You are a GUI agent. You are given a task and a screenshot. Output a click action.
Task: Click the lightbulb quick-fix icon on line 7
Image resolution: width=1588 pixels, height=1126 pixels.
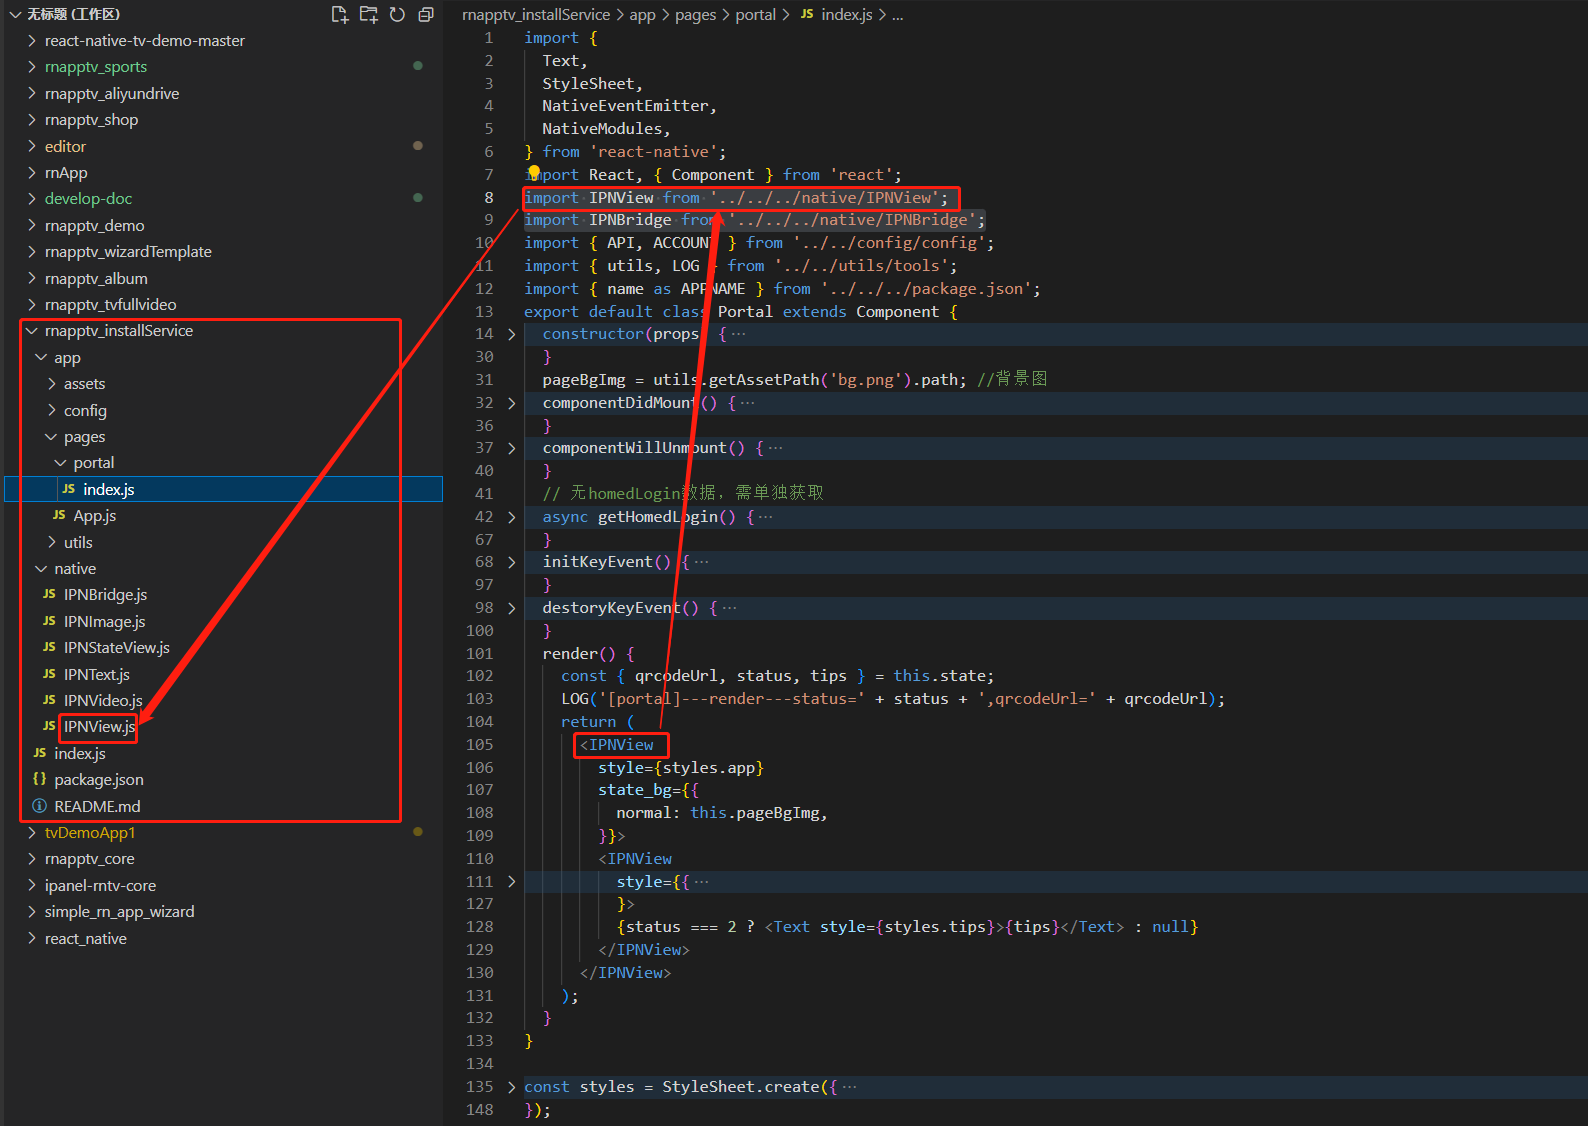click(533, 173)
